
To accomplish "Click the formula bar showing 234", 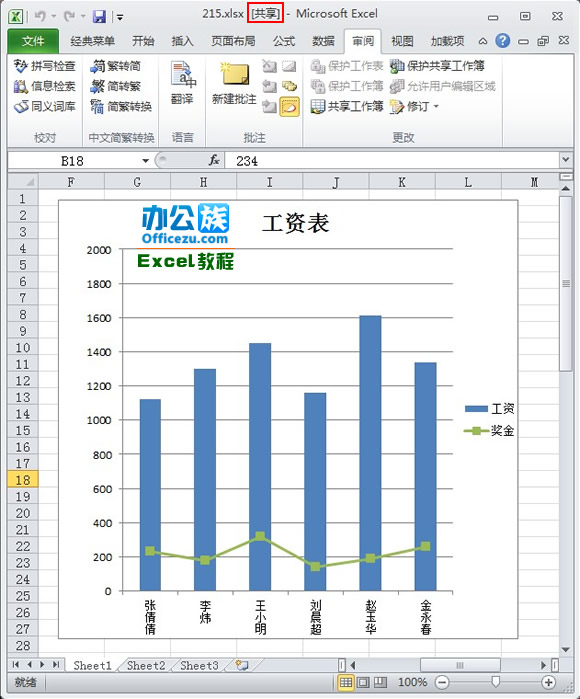I will pos(392,161).
